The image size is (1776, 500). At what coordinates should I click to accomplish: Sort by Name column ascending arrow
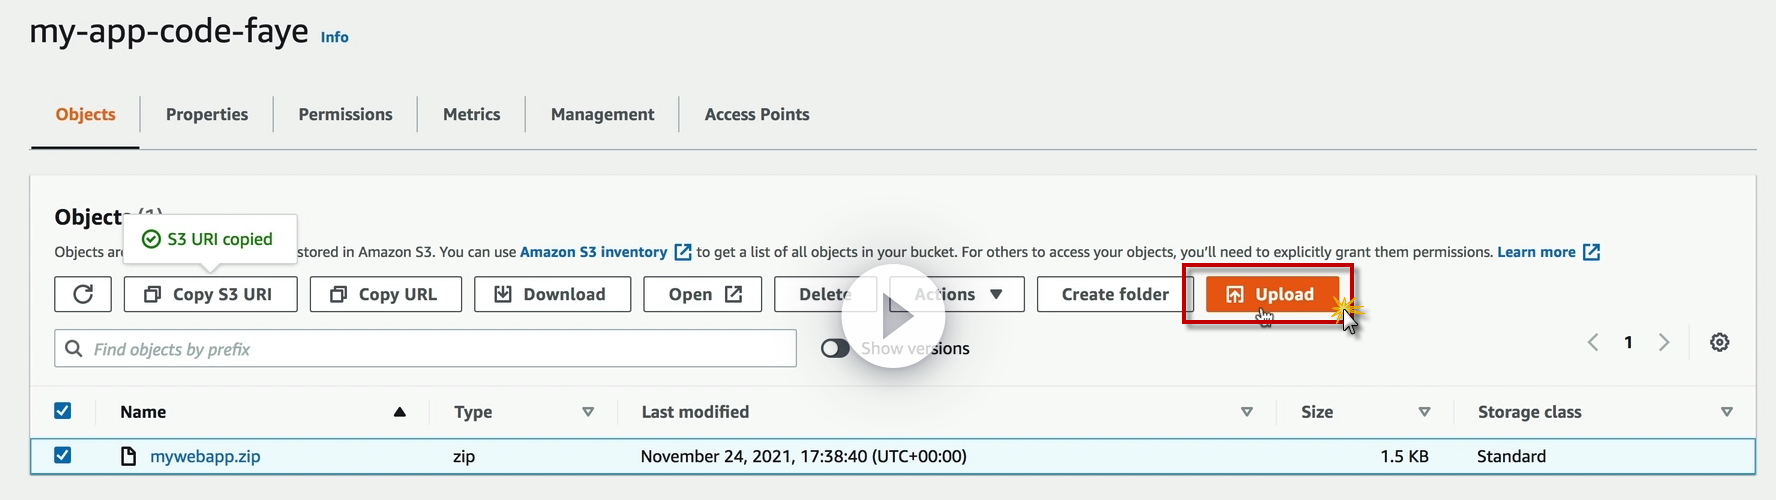[400, 412]
